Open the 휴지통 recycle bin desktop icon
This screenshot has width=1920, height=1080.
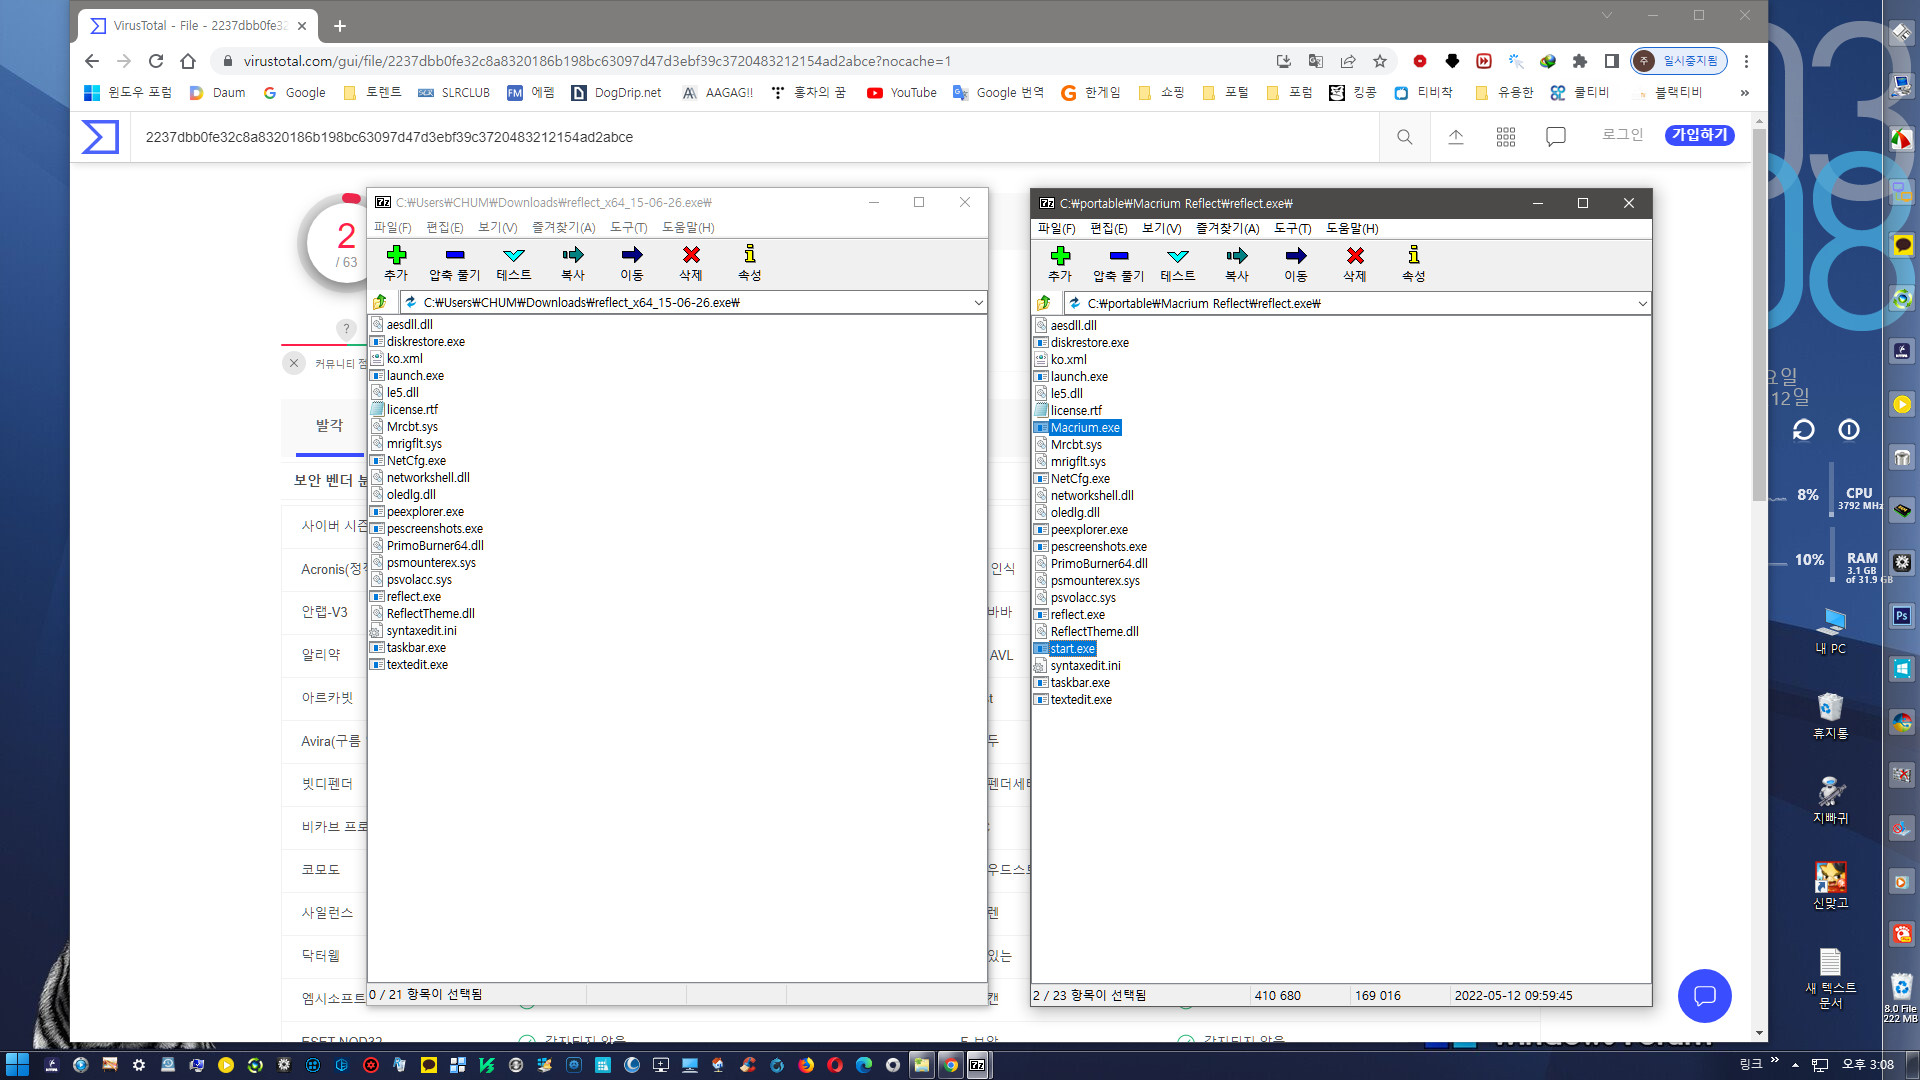coord(1830,715)
